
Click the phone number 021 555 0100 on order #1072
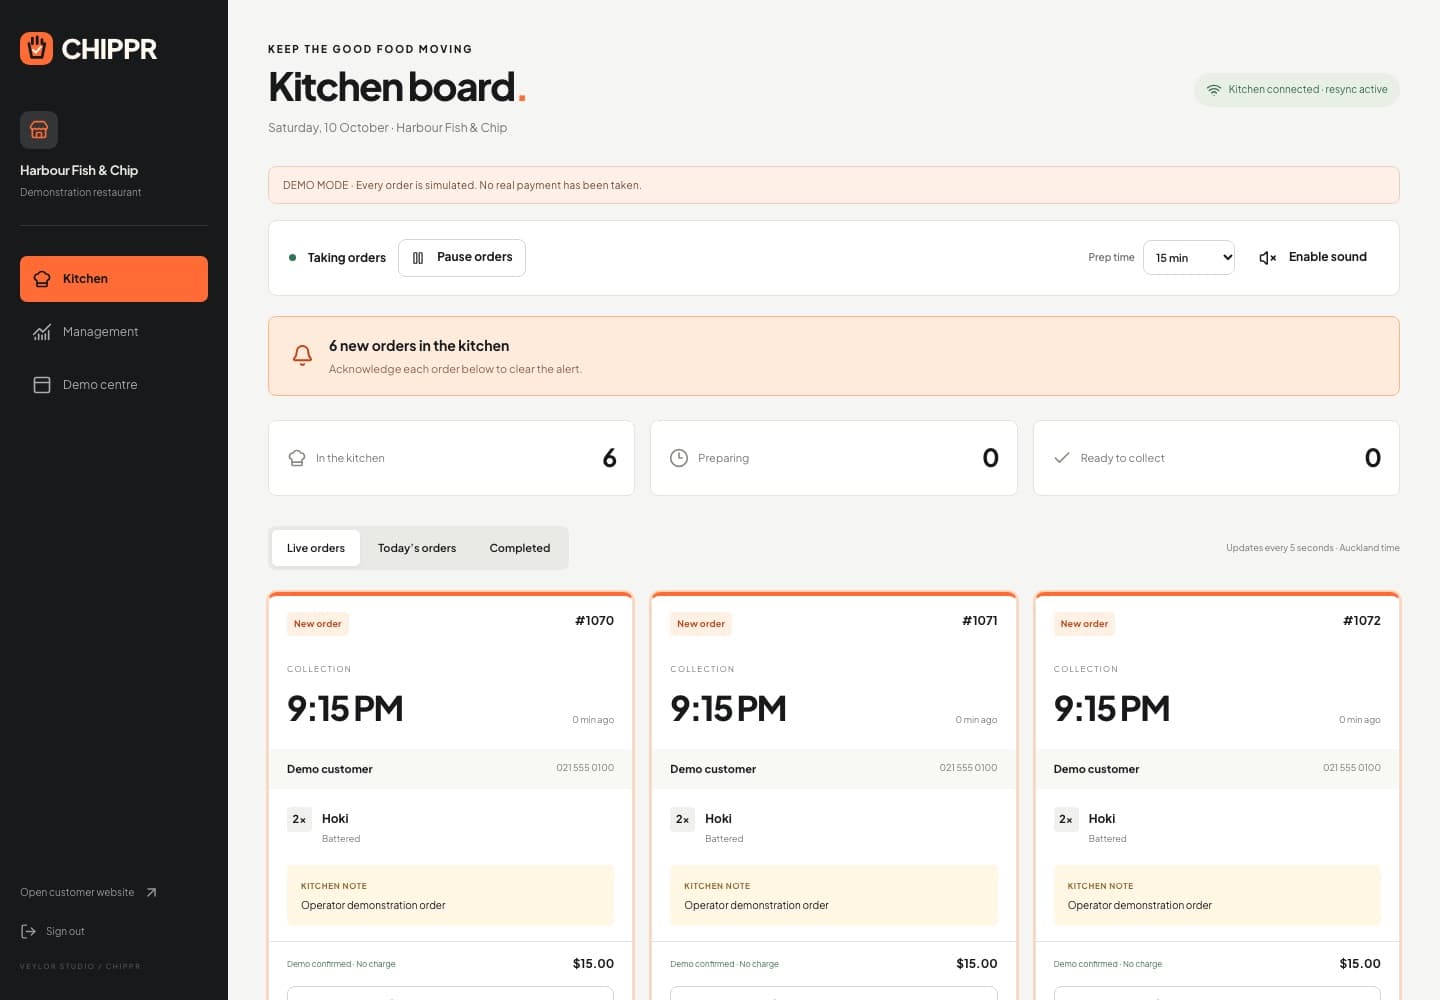coord(1352,768)
